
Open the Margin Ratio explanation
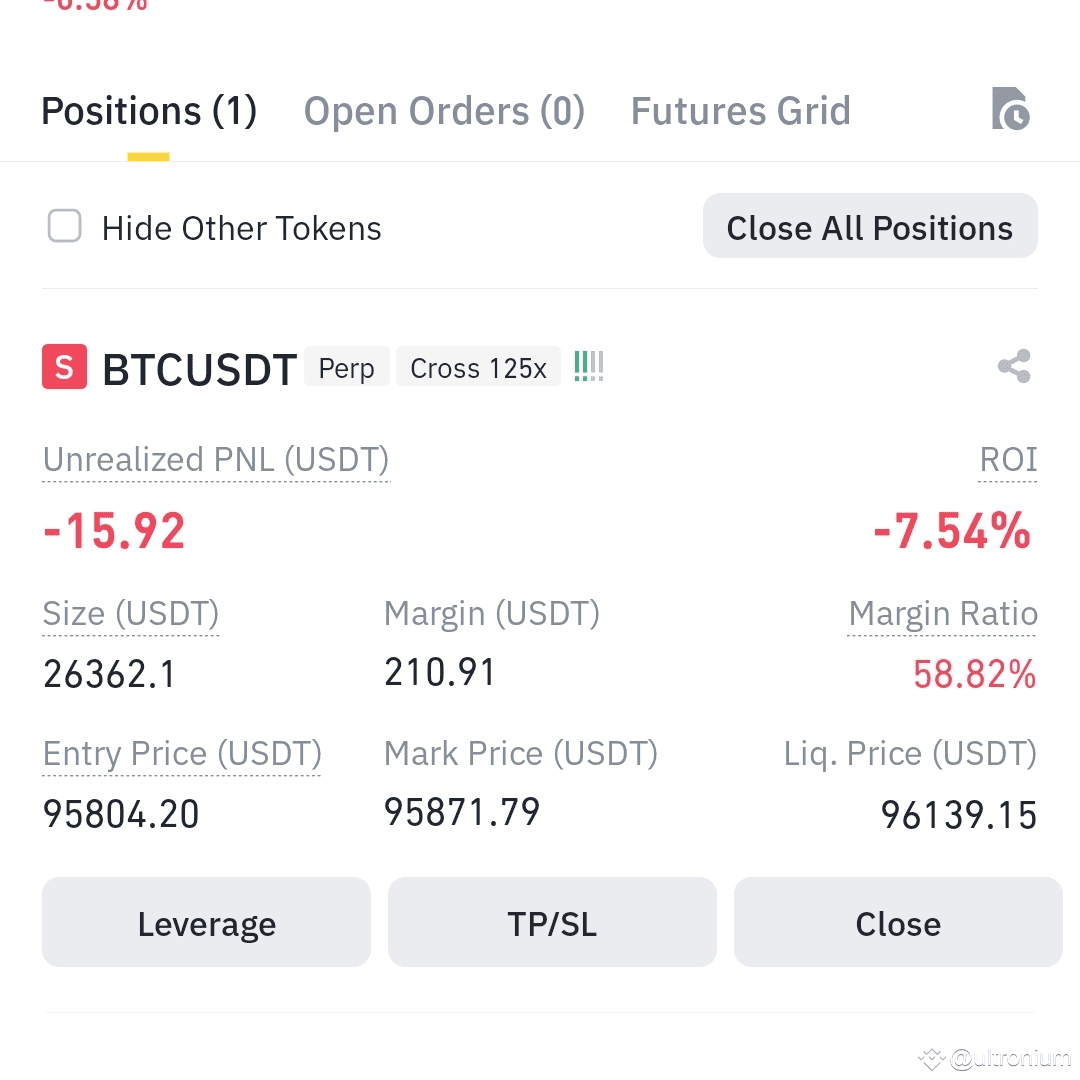click(942, 613)
